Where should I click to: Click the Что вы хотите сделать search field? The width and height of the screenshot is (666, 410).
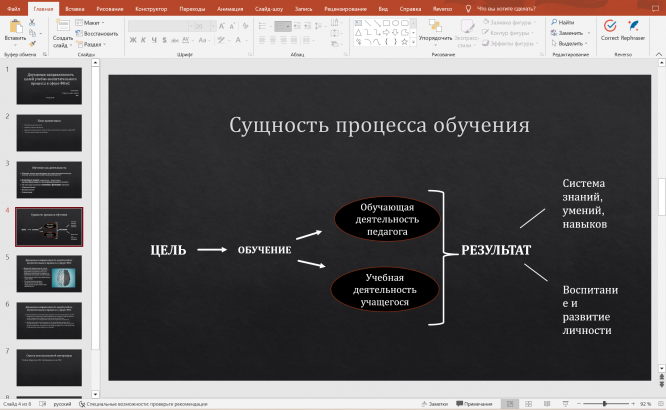pyautogui.click(x=506, y=8)
